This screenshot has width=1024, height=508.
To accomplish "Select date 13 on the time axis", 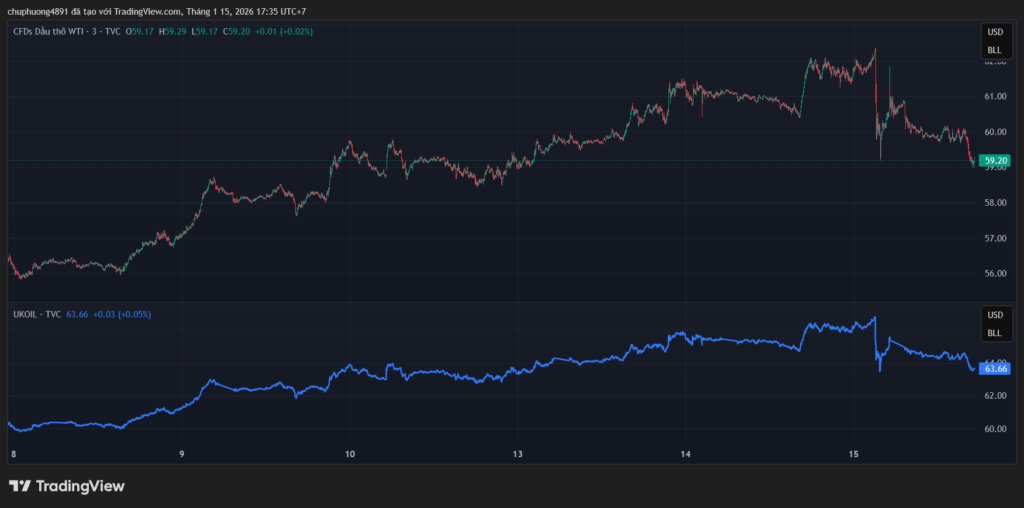I will 517,454.
